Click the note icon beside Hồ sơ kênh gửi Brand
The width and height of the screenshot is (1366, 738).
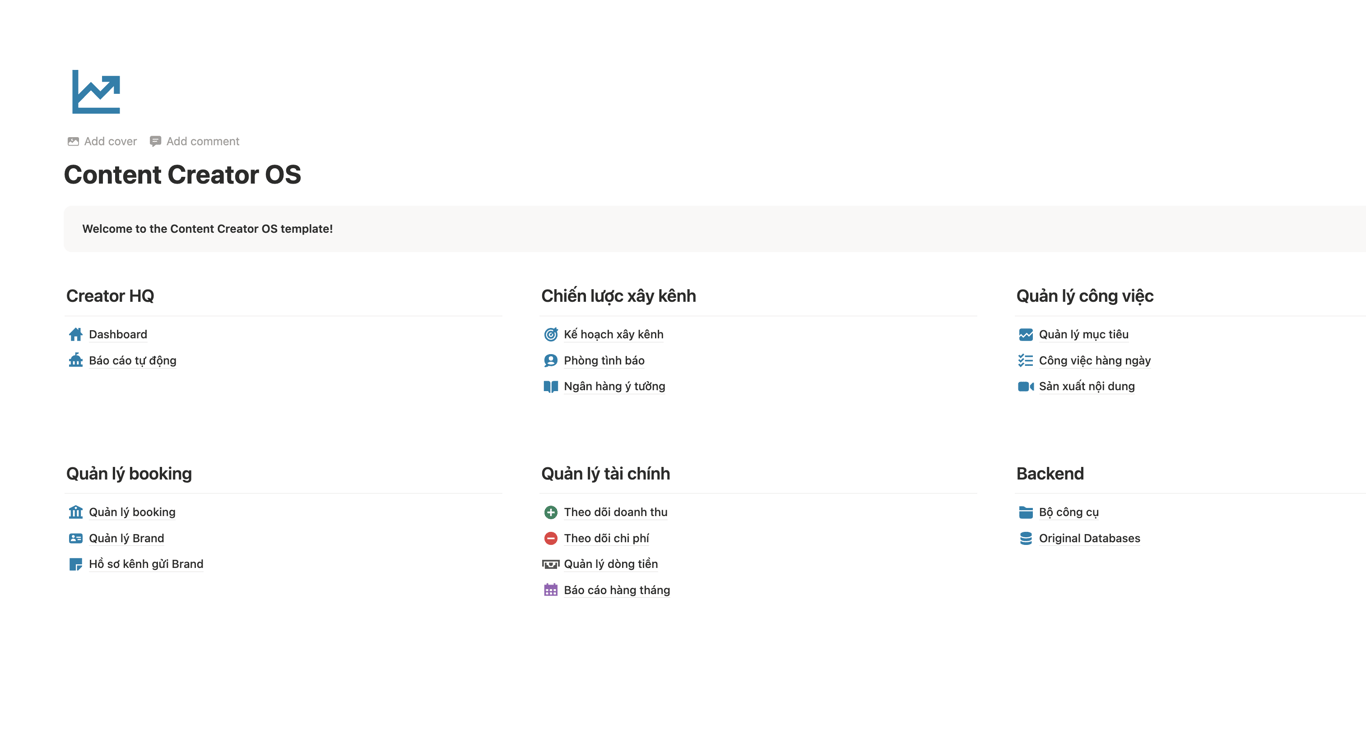[x=76, y=564]
